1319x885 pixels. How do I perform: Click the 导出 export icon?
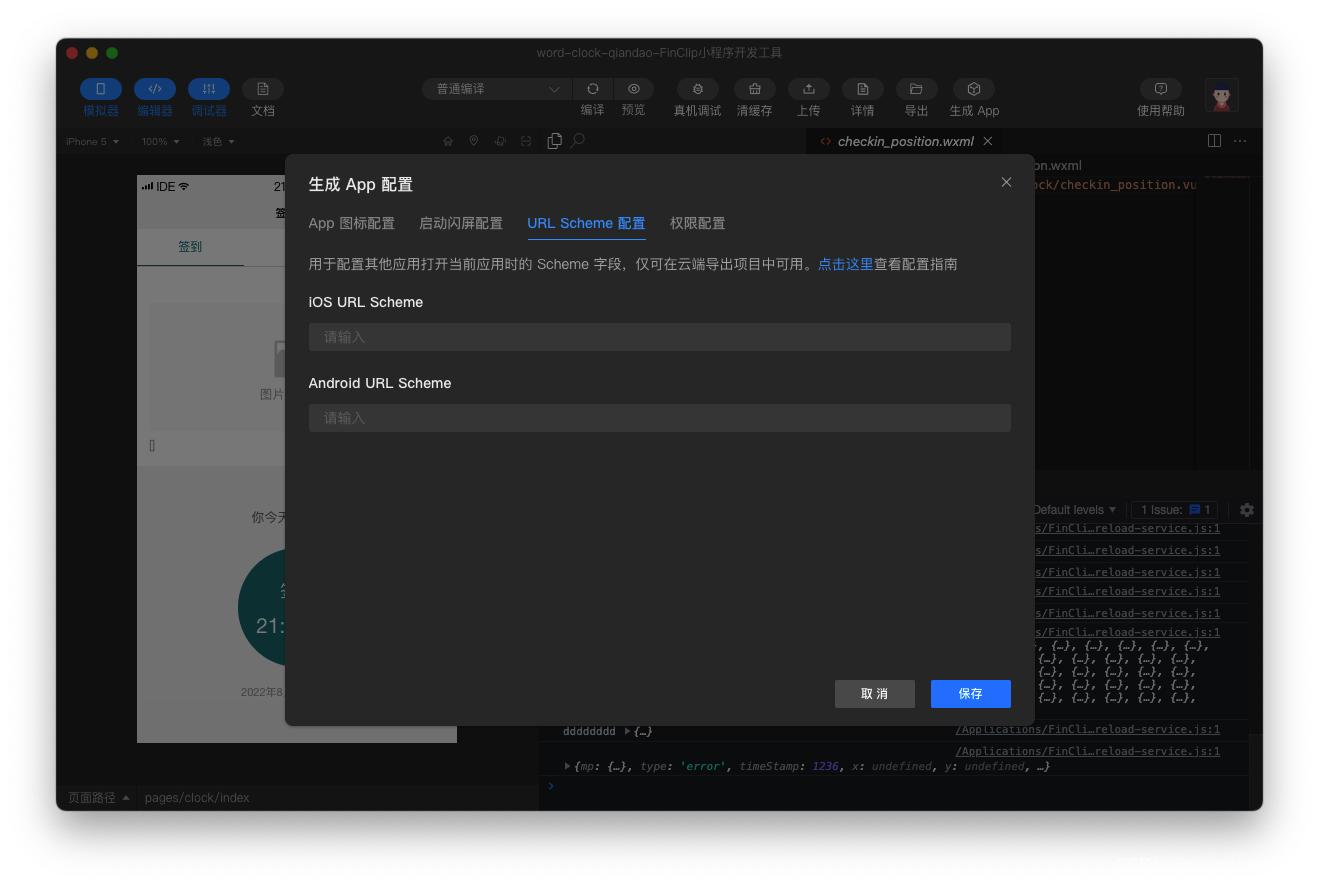916,89
